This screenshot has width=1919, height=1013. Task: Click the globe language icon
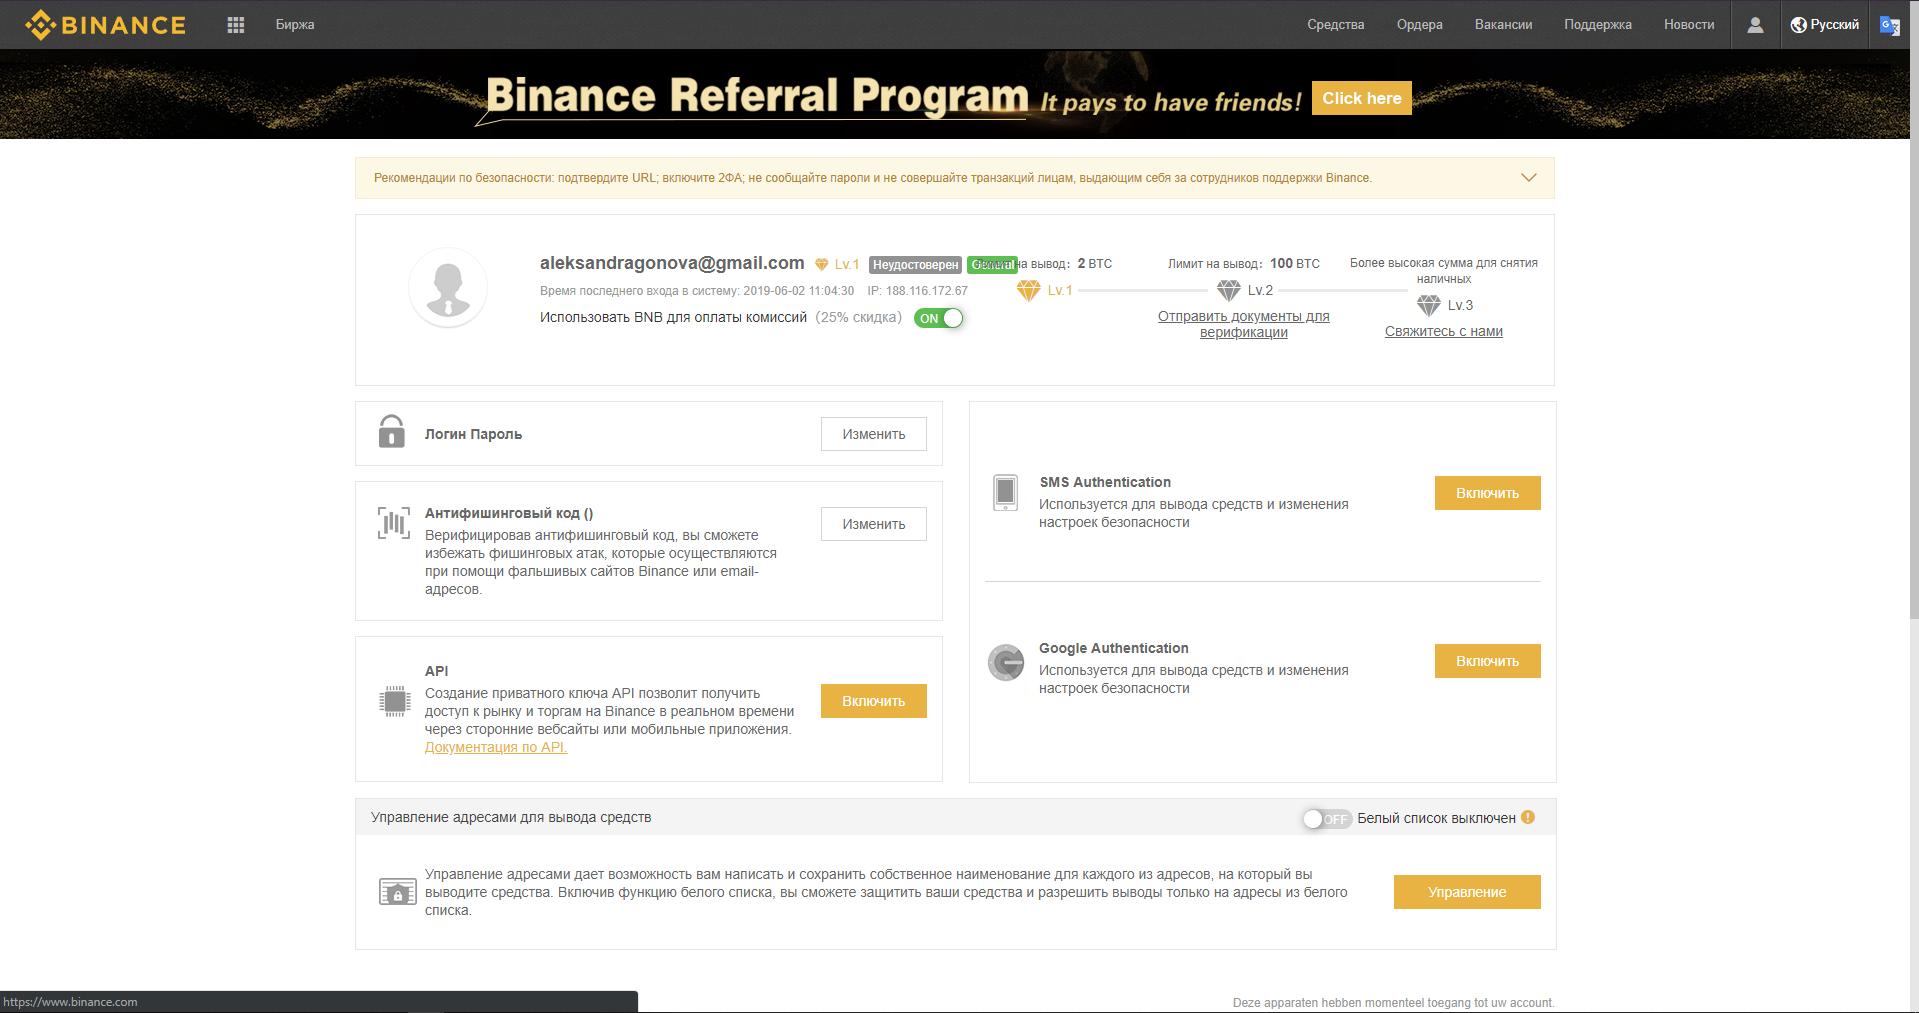tap(1799, 25)
